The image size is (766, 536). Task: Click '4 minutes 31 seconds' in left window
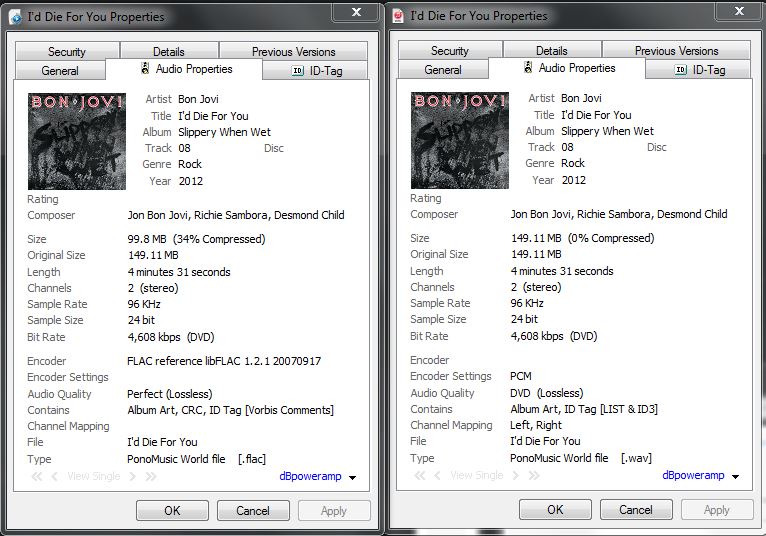(x=179, y=272)
